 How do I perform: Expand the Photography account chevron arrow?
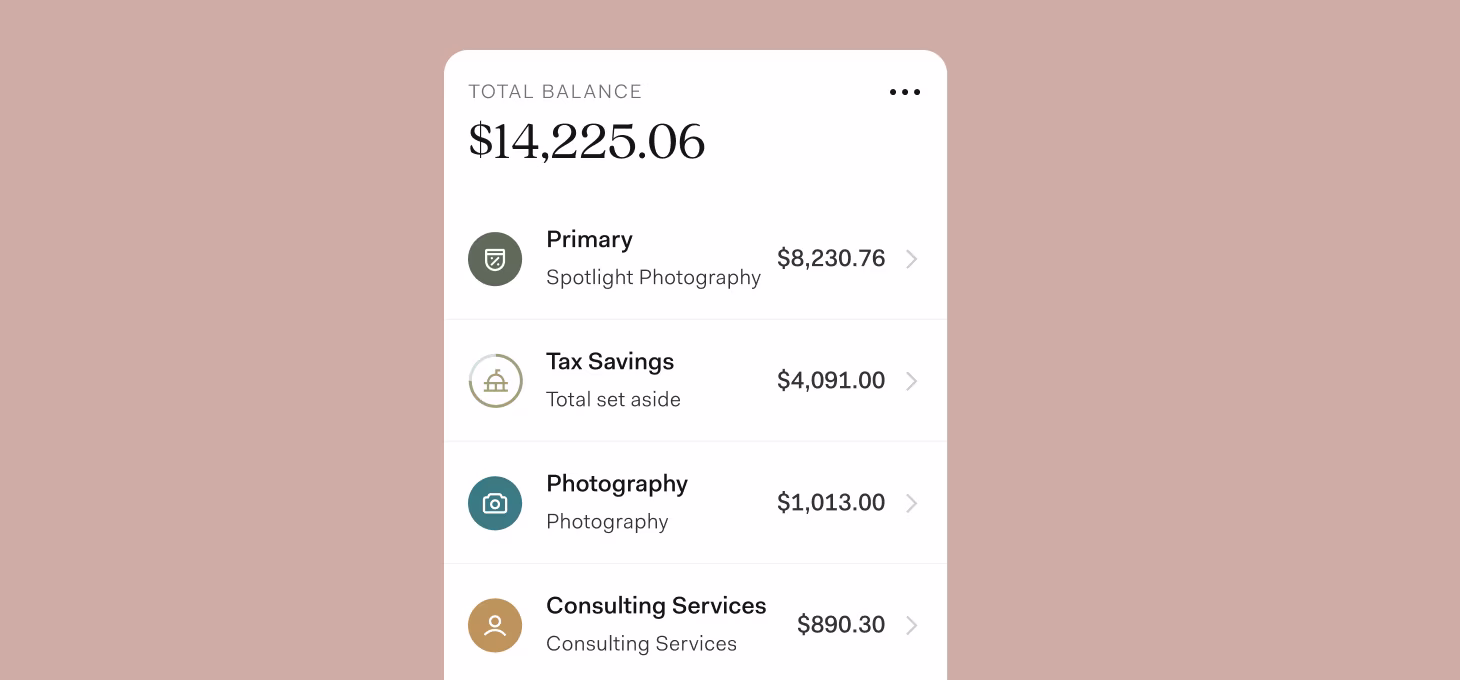pyautogui.click(x=911, y=503)
